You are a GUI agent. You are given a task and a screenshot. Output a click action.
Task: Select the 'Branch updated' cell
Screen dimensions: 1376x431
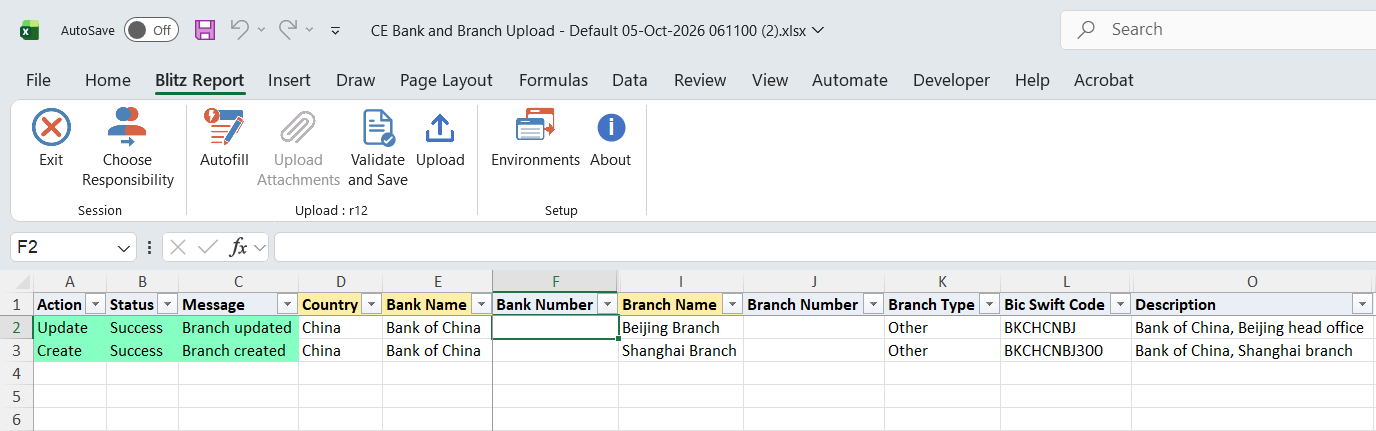click(238, 327)
